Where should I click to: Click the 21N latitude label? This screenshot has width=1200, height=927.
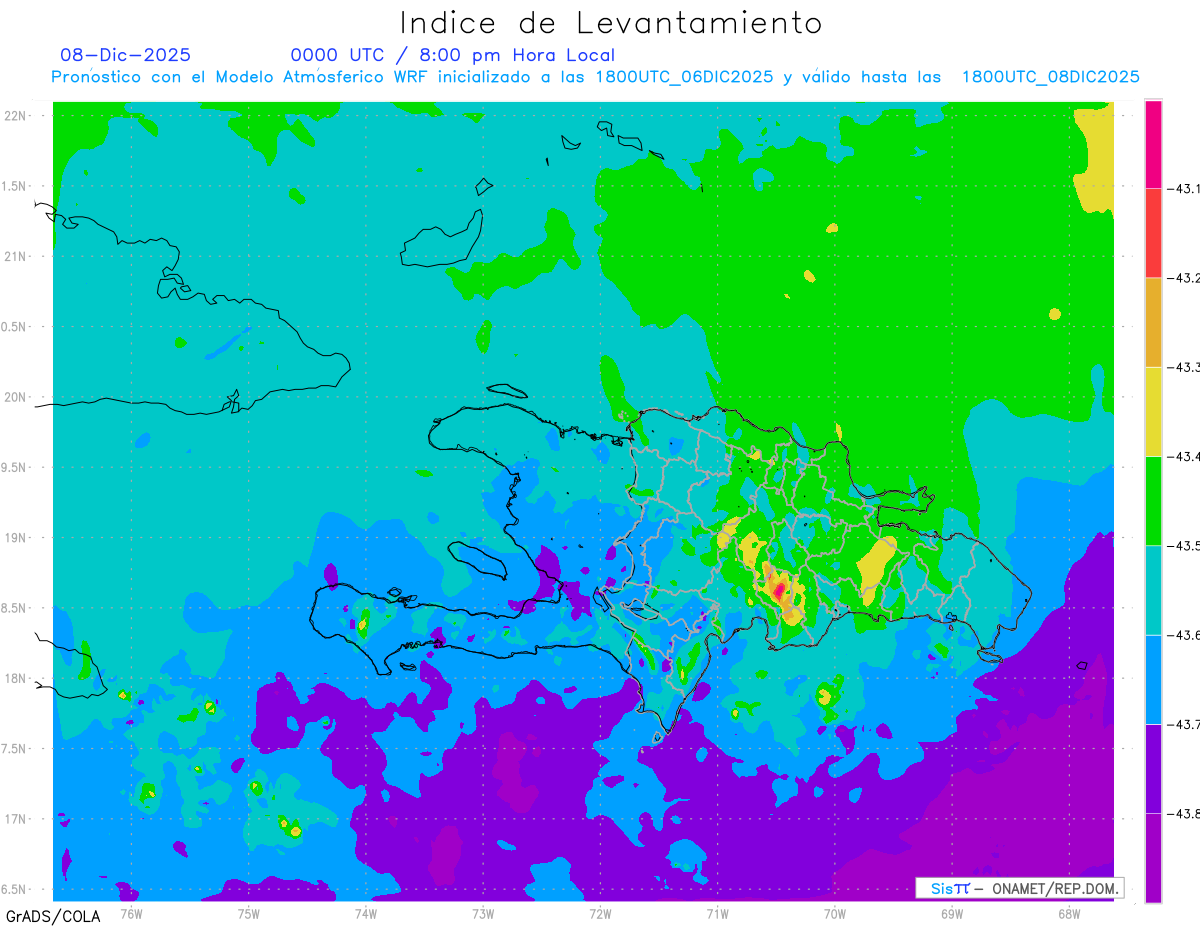15,257
